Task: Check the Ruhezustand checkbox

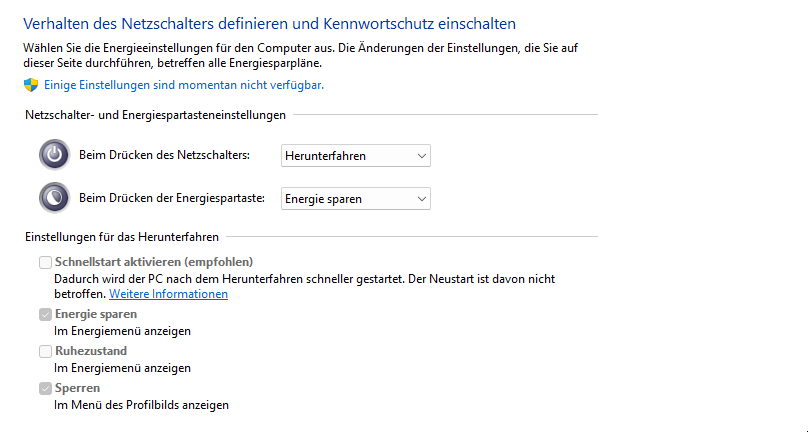Action: tap(45, 351)
